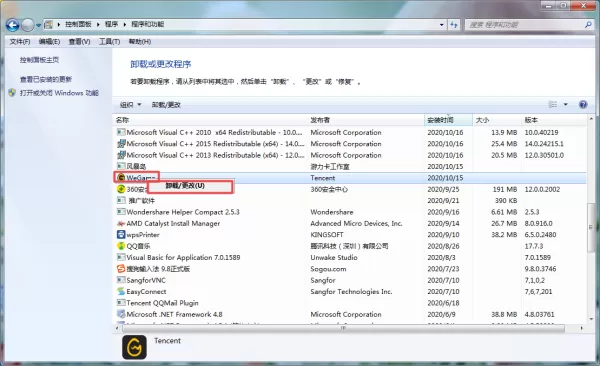Select the wpsPrinter program name
This screenshot has height=366, width=600.
click(143, 235)
